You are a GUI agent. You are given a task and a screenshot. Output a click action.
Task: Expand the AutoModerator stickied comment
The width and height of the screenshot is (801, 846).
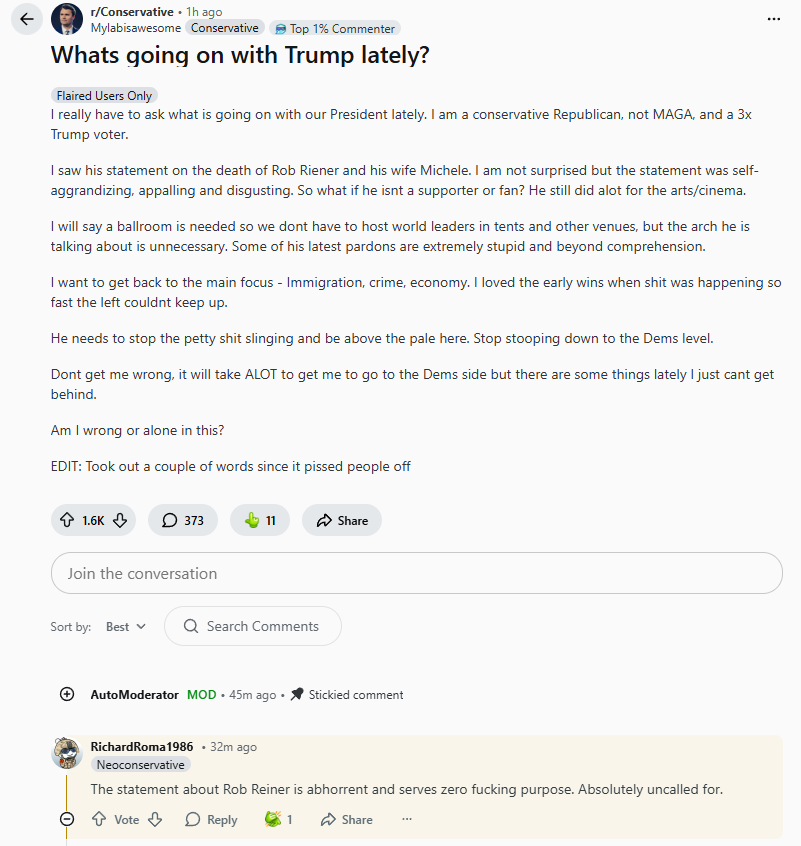pos(67,694)
